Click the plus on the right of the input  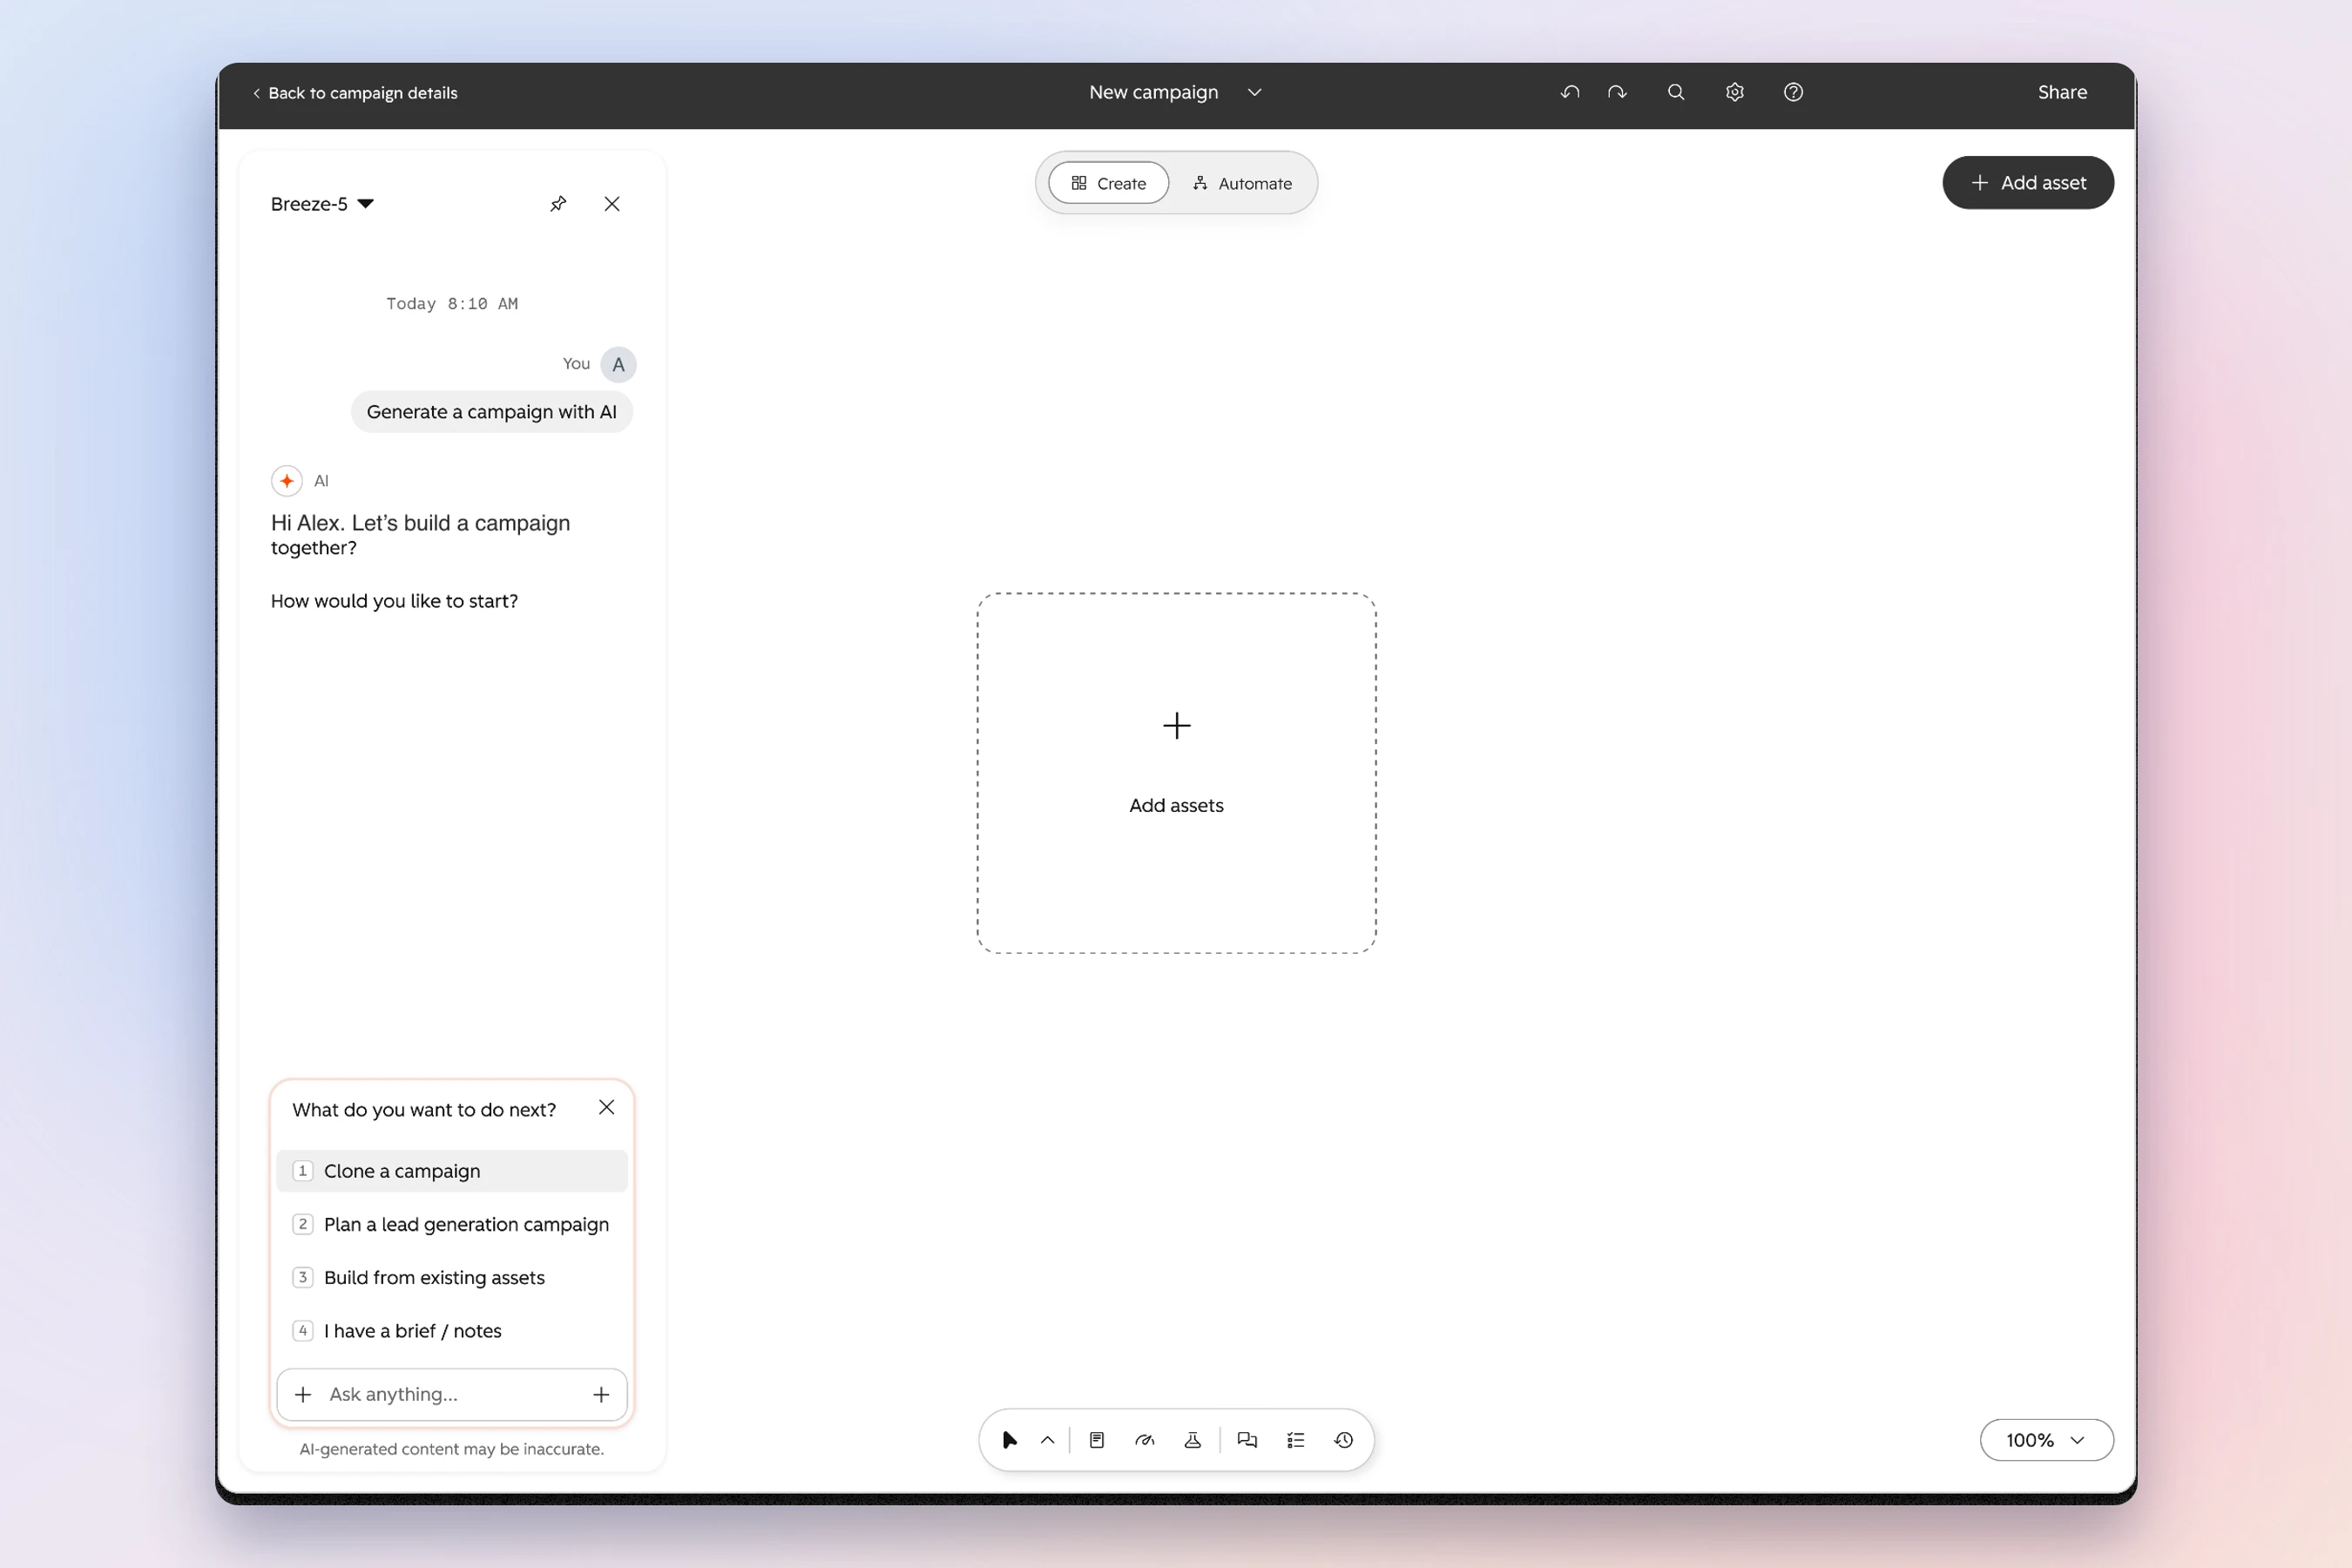click(x=601, y=1394)
